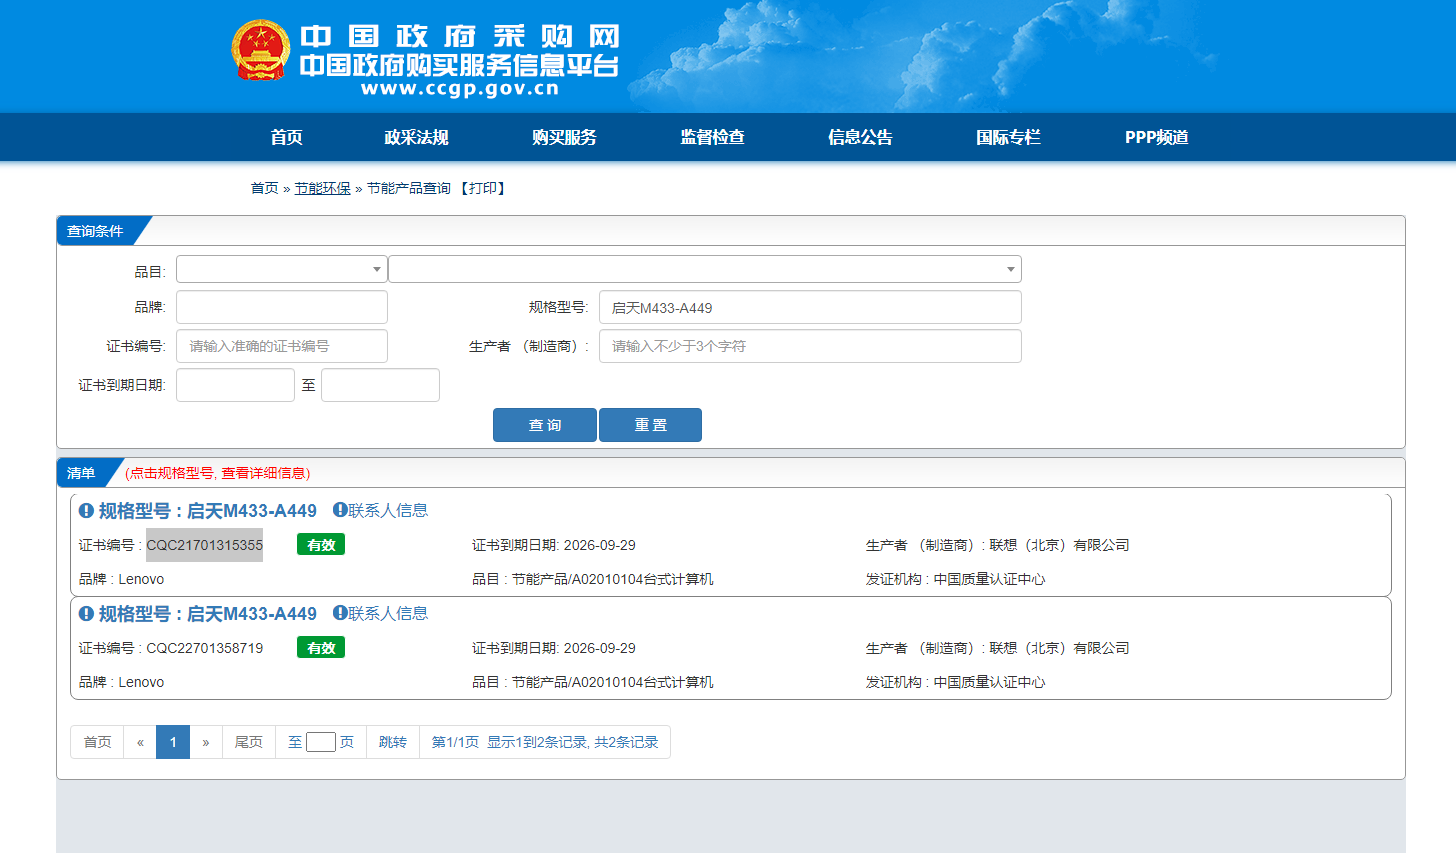
Task: Click the 重置 reset button
Action: pos(650,425)
